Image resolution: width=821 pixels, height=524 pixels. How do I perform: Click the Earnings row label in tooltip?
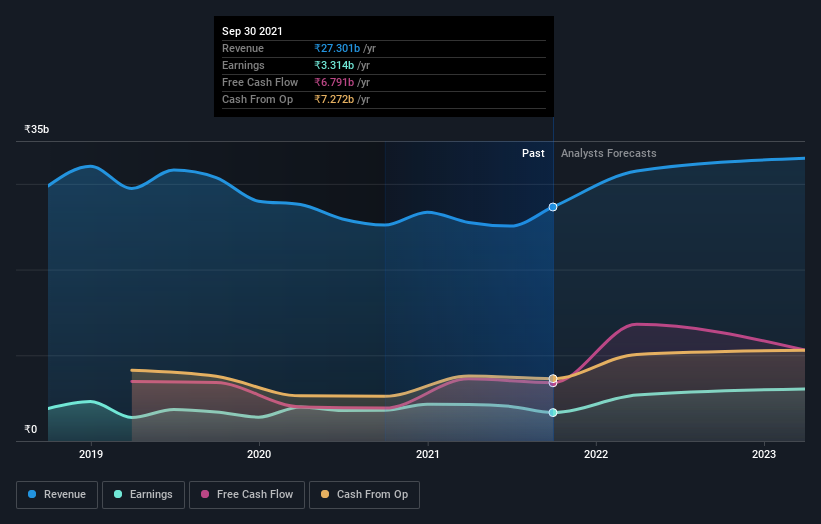243,65
